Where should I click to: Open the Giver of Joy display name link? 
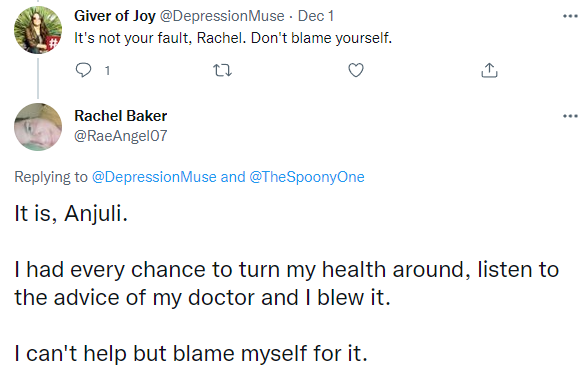(x=115, y=16)
